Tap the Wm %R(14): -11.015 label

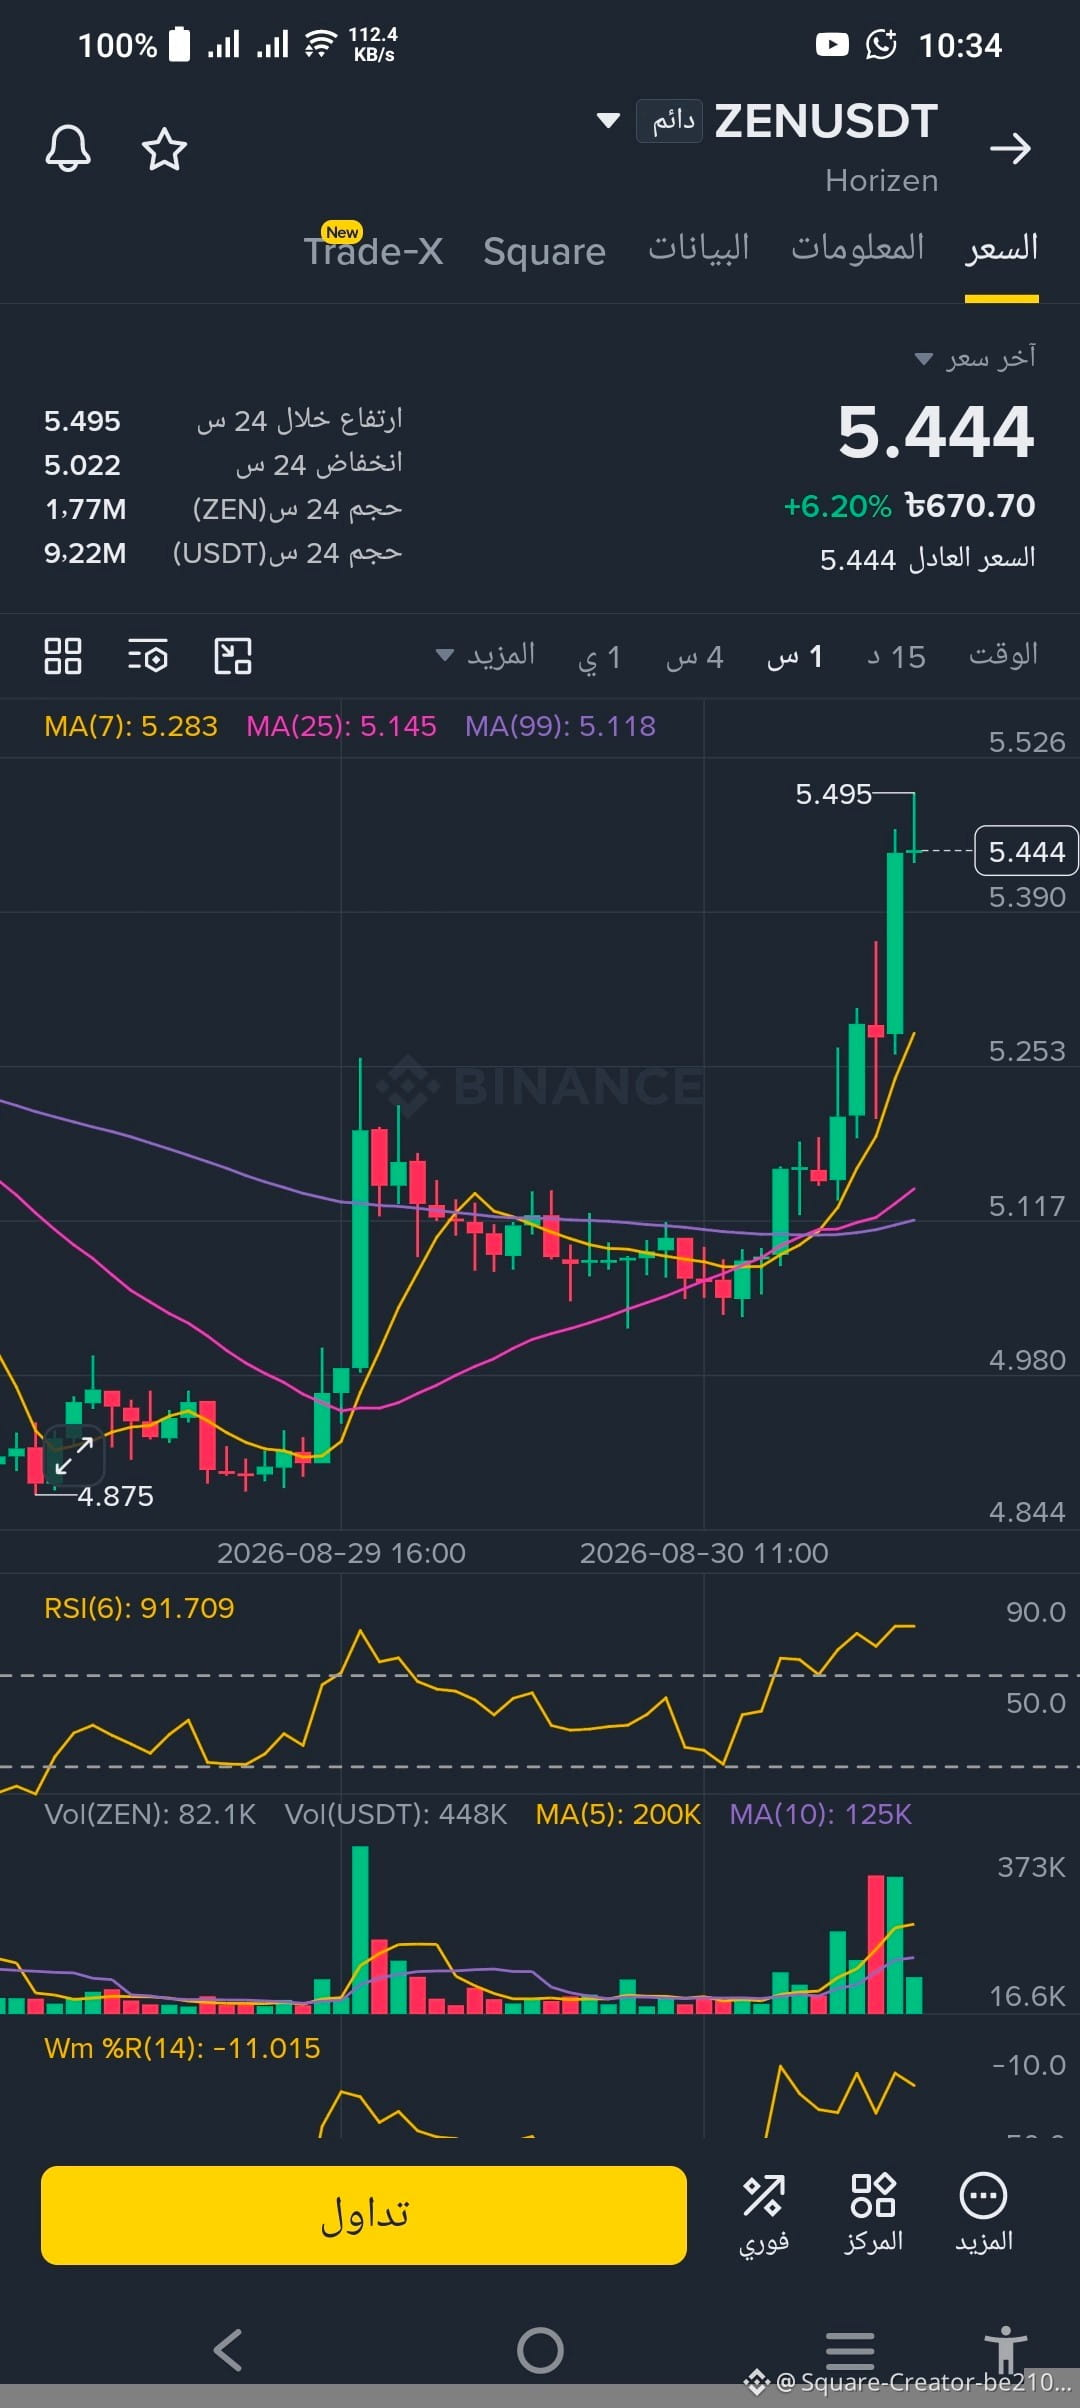point(182,2048)
